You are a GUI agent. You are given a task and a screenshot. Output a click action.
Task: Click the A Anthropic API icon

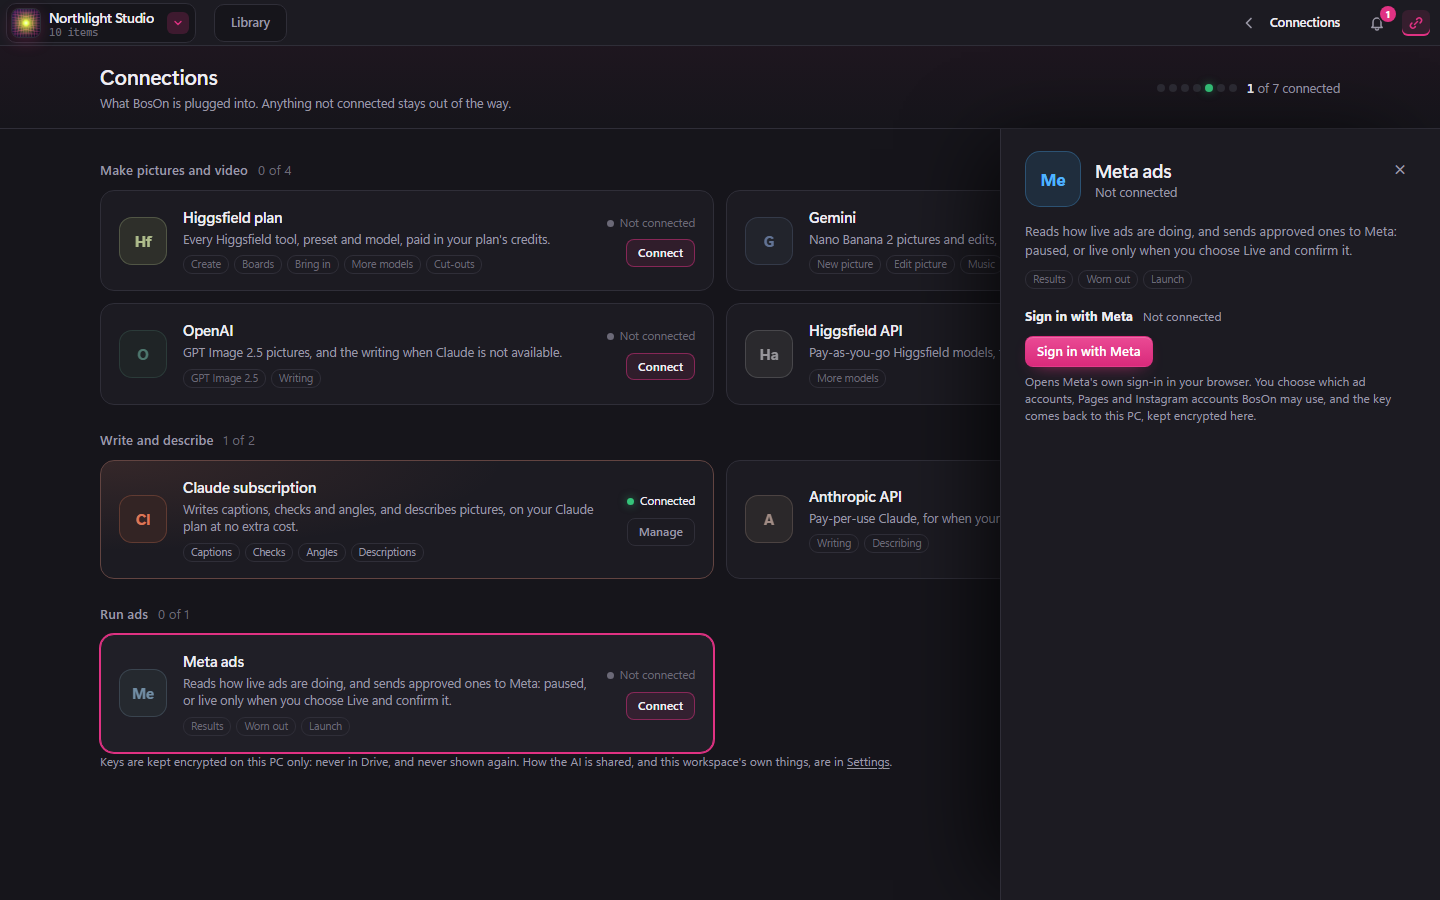(769, 519)
